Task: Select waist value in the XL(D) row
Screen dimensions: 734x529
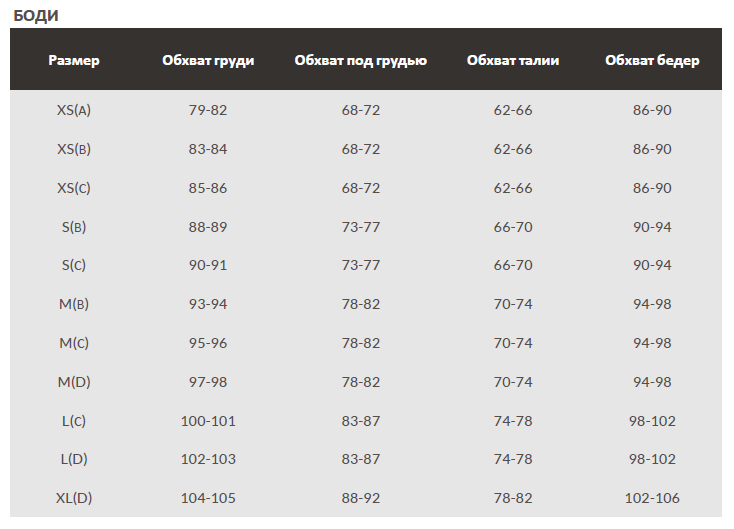Action: coord(513,498)
